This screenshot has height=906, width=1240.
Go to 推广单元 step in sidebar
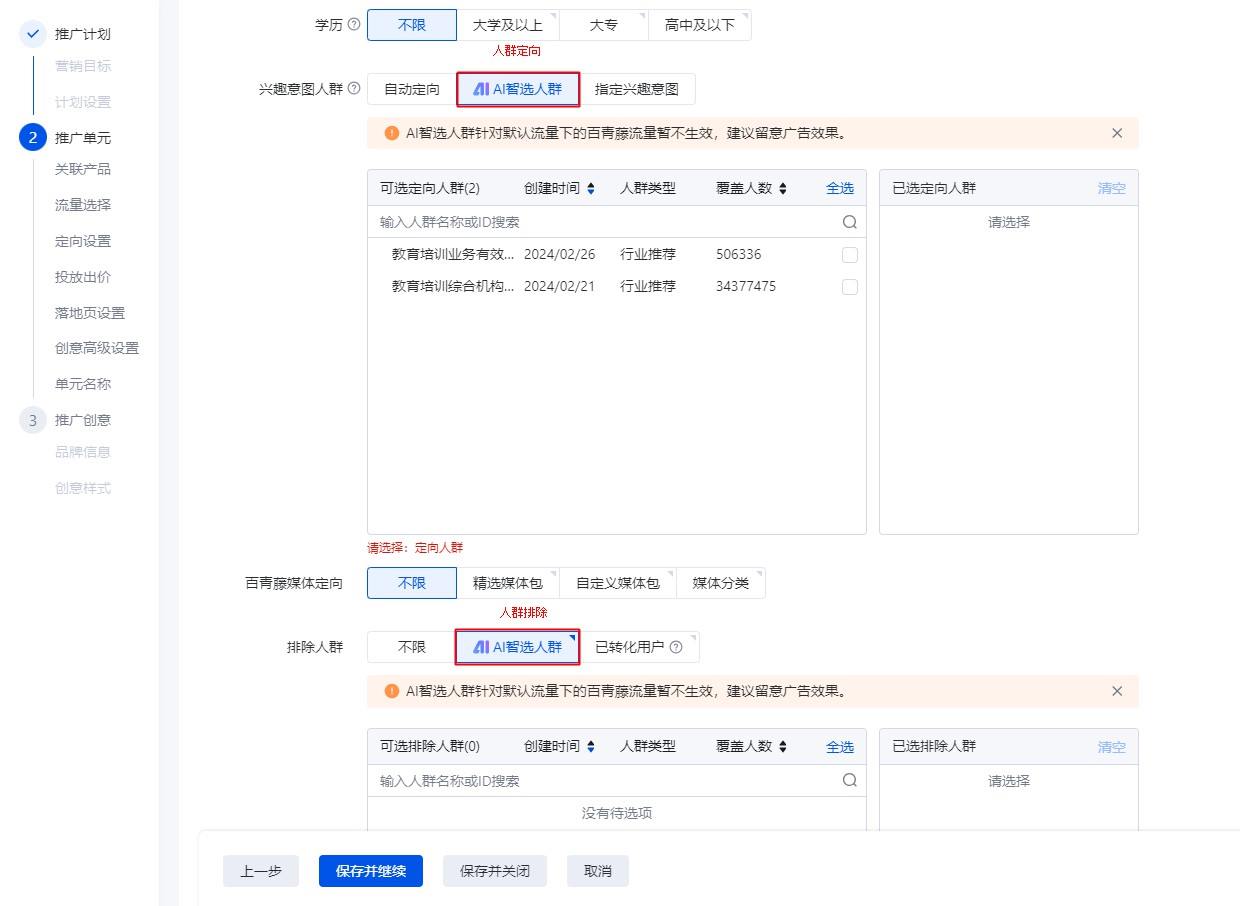pyautogui.click(x=83, y=138)
